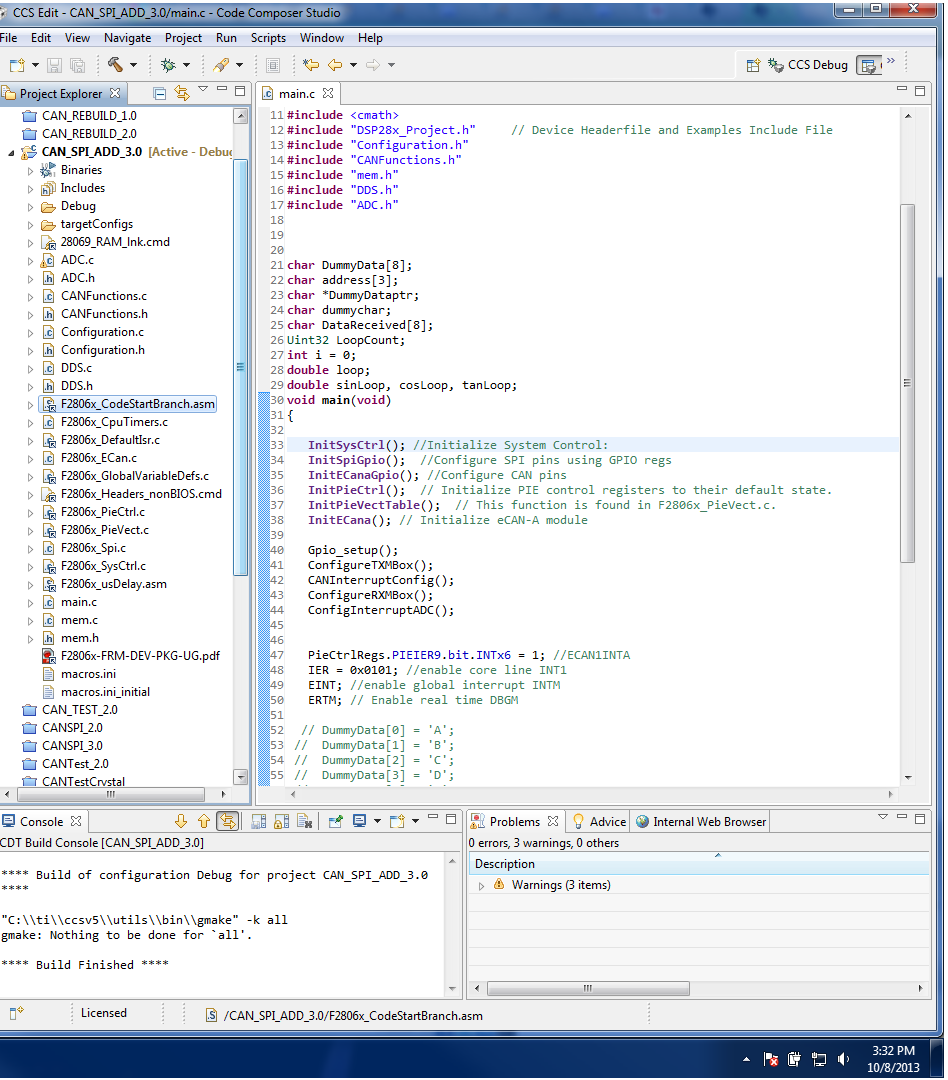Viewport: 948px width, 1080px height.
Task: Open debug configurations via the bug icon
Action: tap(167, 64)
